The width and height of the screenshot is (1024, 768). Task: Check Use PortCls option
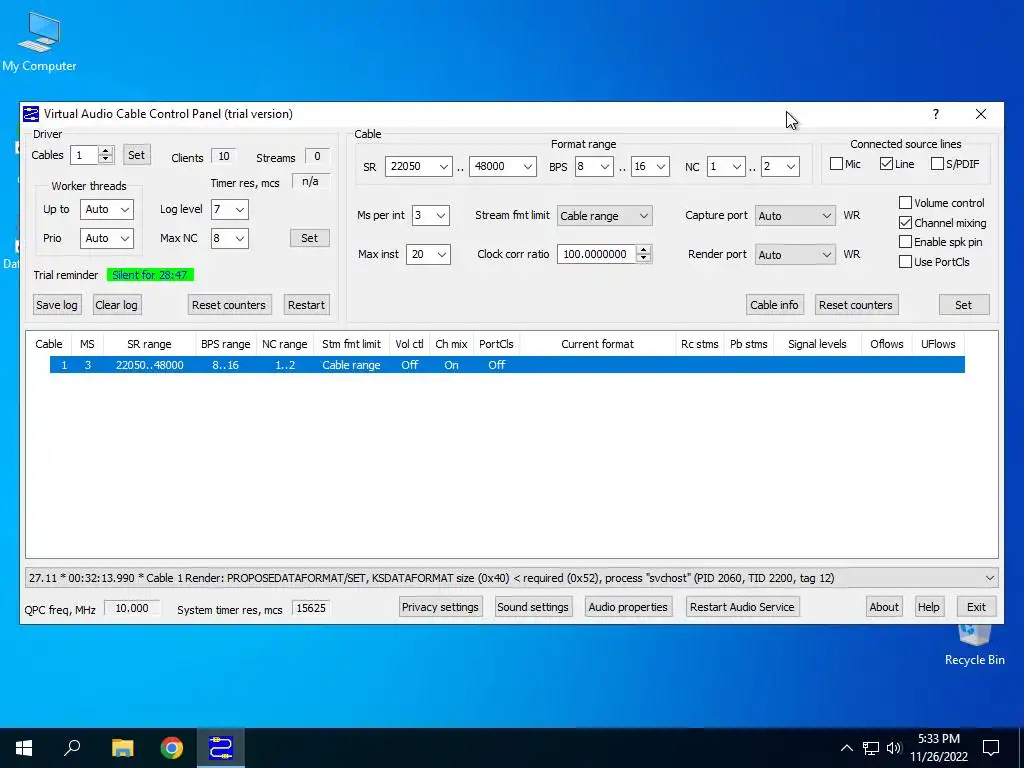(905, 262)
